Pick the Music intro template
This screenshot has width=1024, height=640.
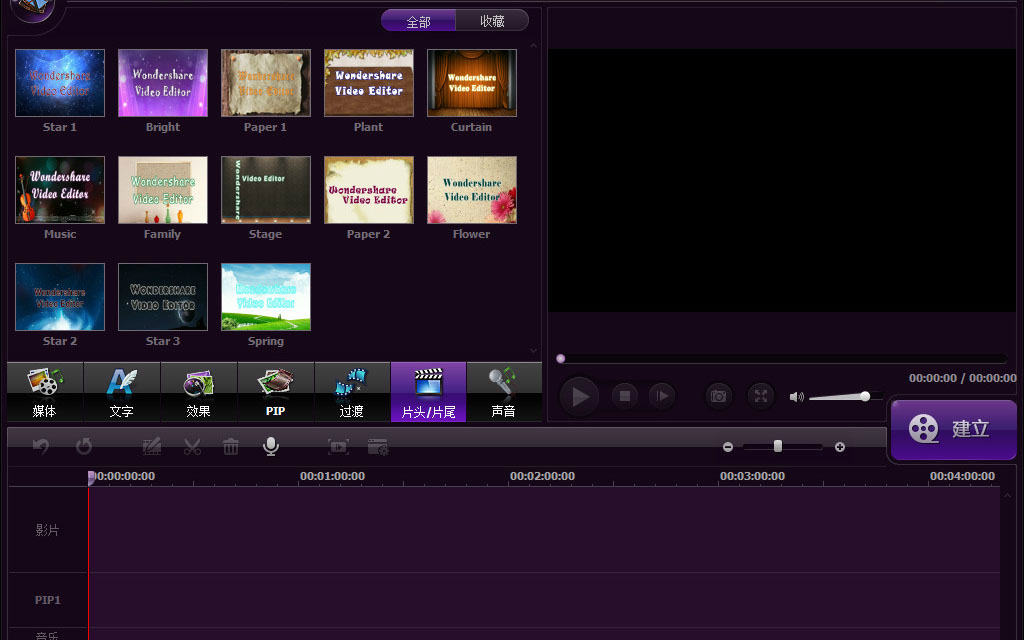60,190
